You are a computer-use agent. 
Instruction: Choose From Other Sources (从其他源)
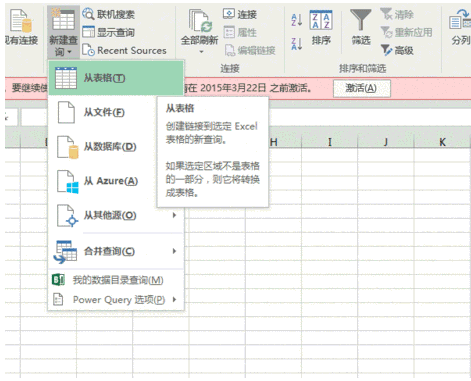[116, 215]
